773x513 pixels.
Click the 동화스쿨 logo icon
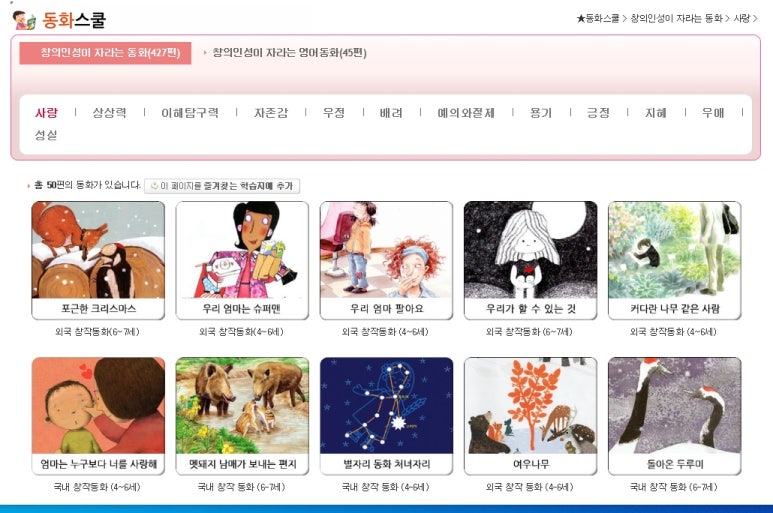point(24,20)
